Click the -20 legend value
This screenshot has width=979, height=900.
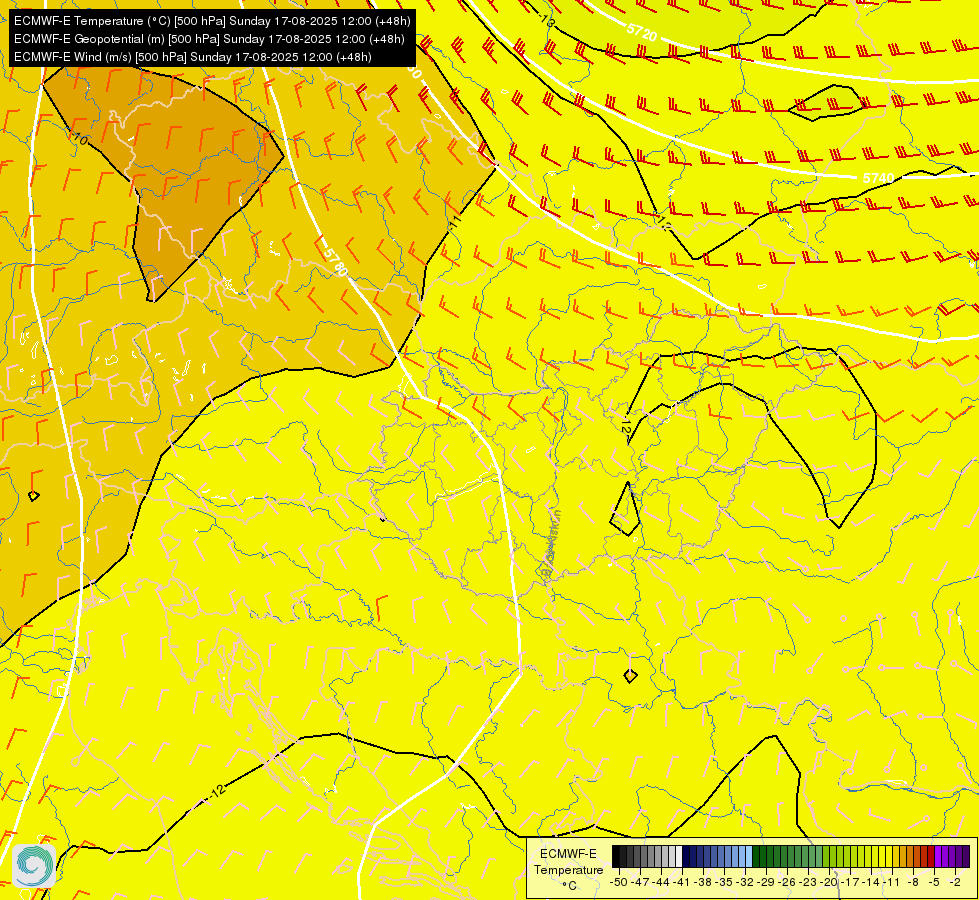[829, 883]
